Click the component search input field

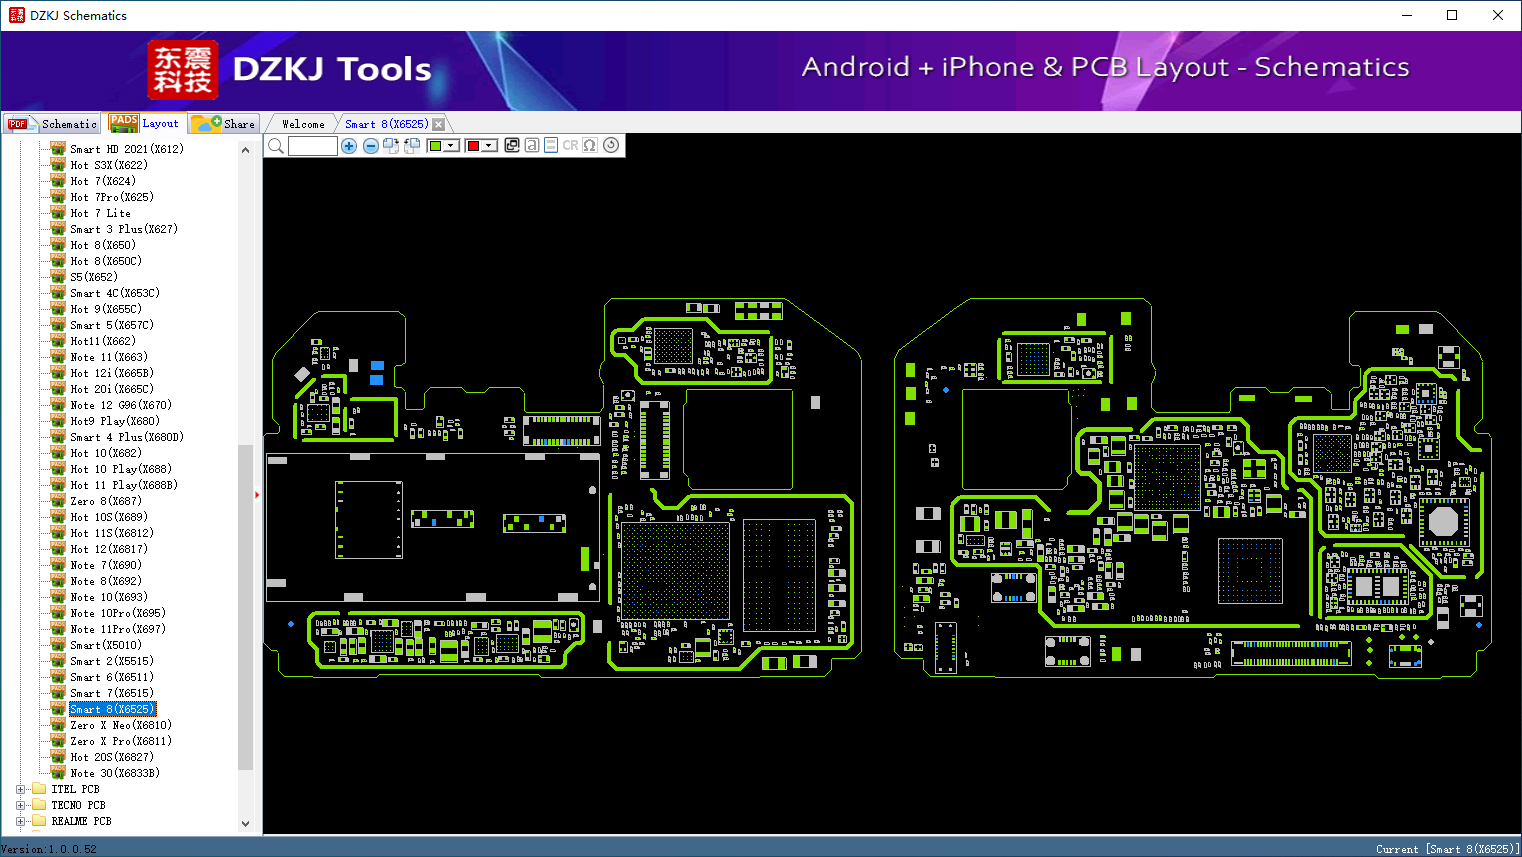pos(313,146)
